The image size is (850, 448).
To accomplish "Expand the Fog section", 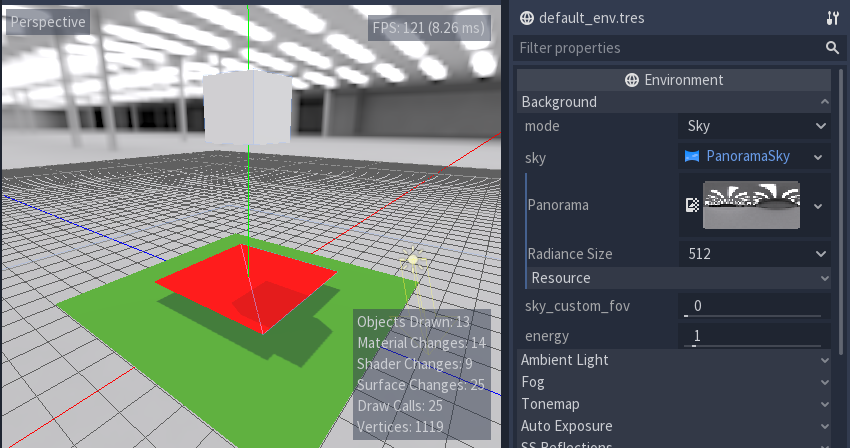I will [674, 382].
